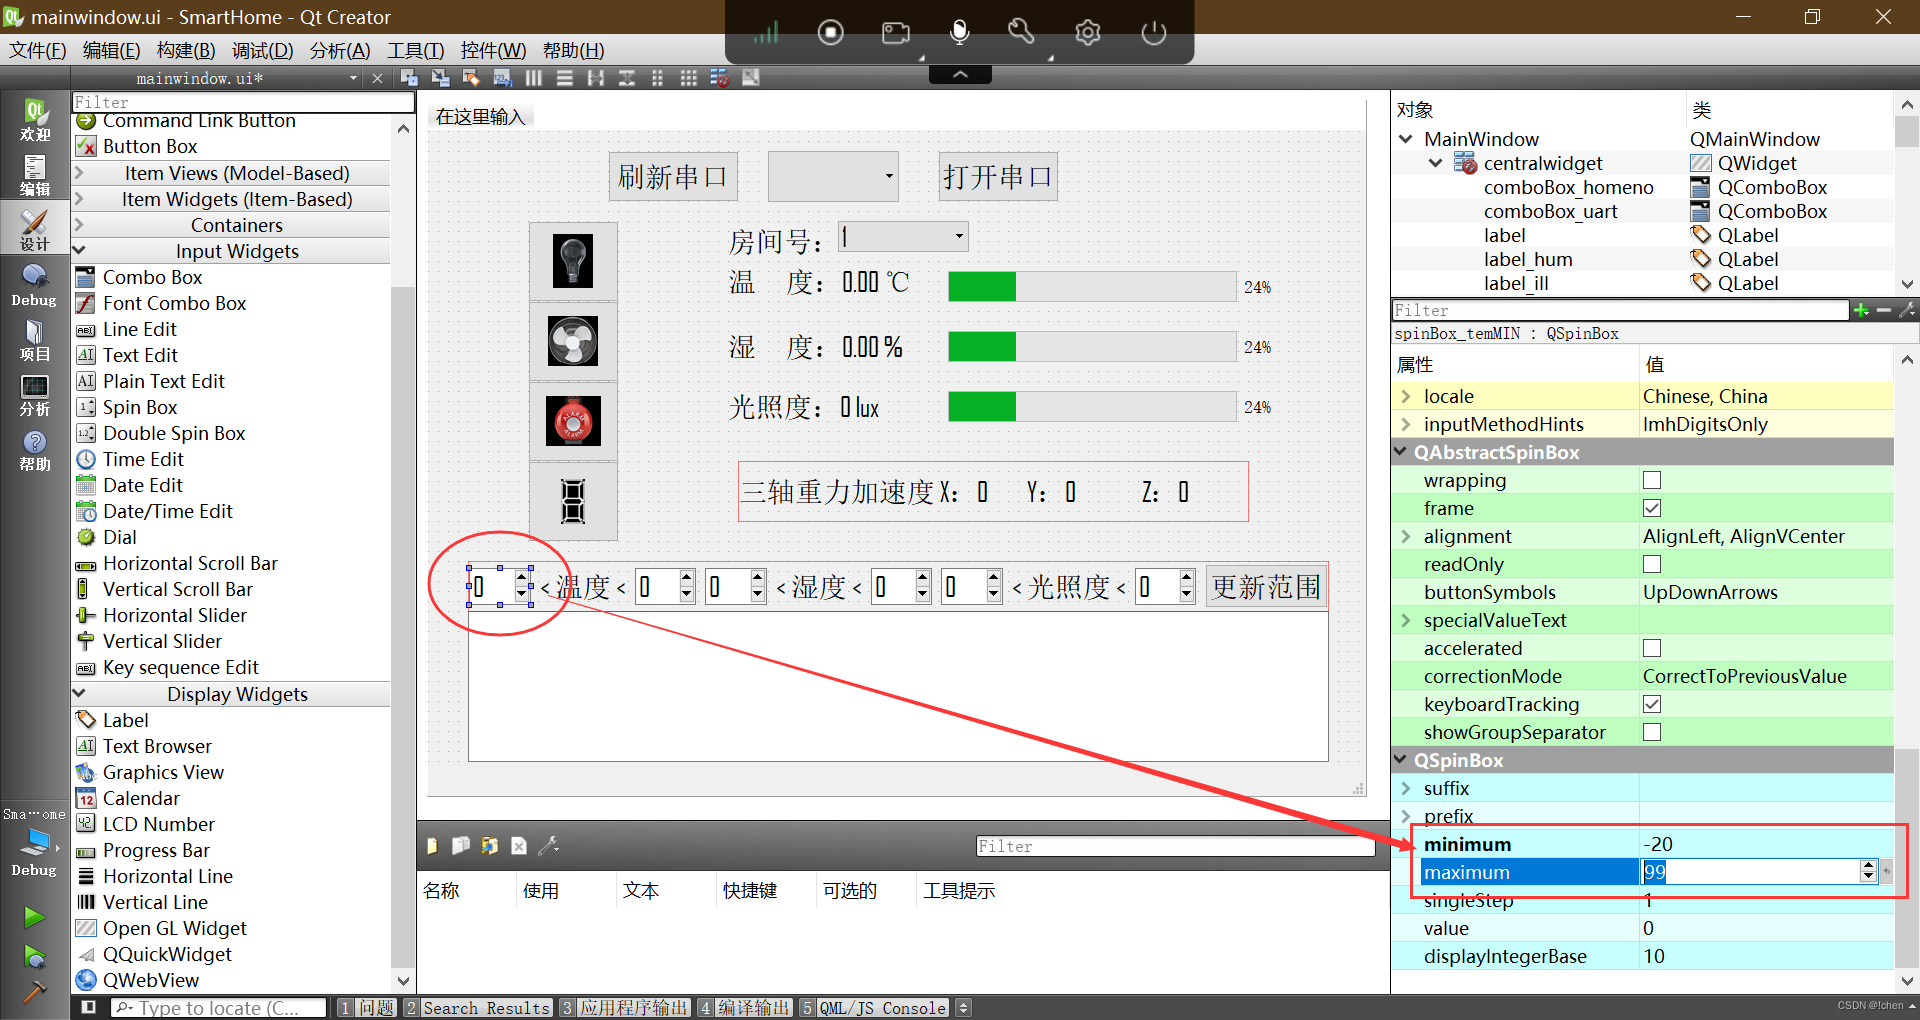
Task: Open Debug mode in left sidebar
Action: pos(35,284)
